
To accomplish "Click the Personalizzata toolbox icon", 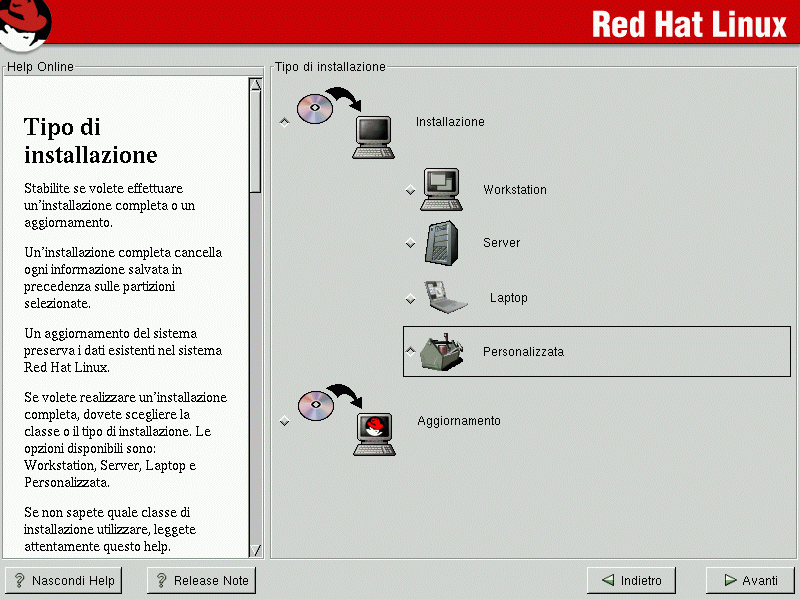I will point(441,351).
